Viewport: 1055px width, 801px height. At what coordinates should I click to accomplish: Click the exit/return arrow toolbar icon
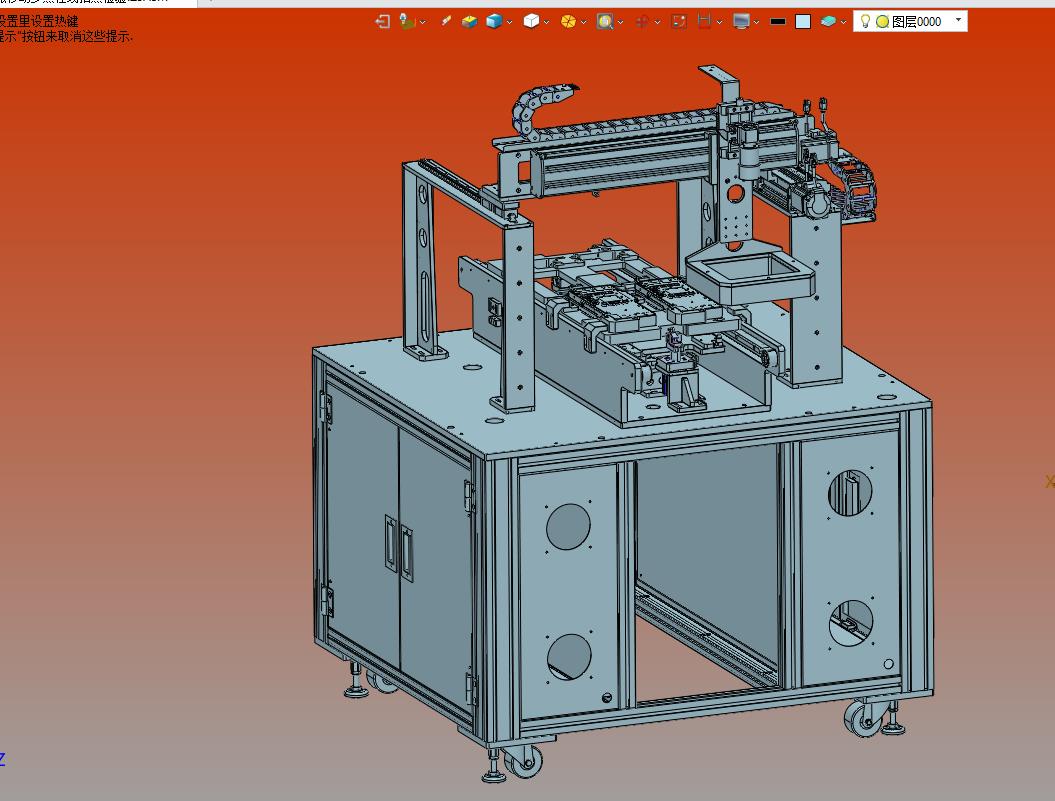382,22
